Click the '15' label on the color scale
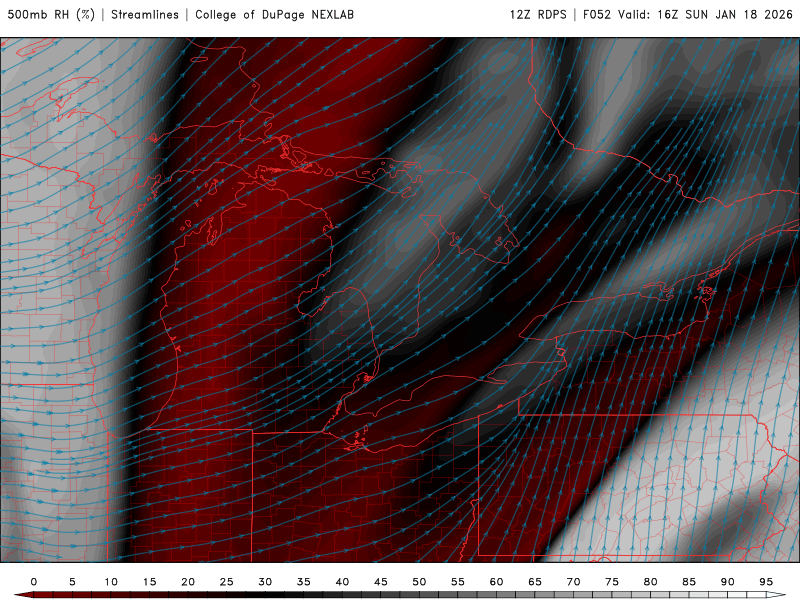 click(149, 582)
